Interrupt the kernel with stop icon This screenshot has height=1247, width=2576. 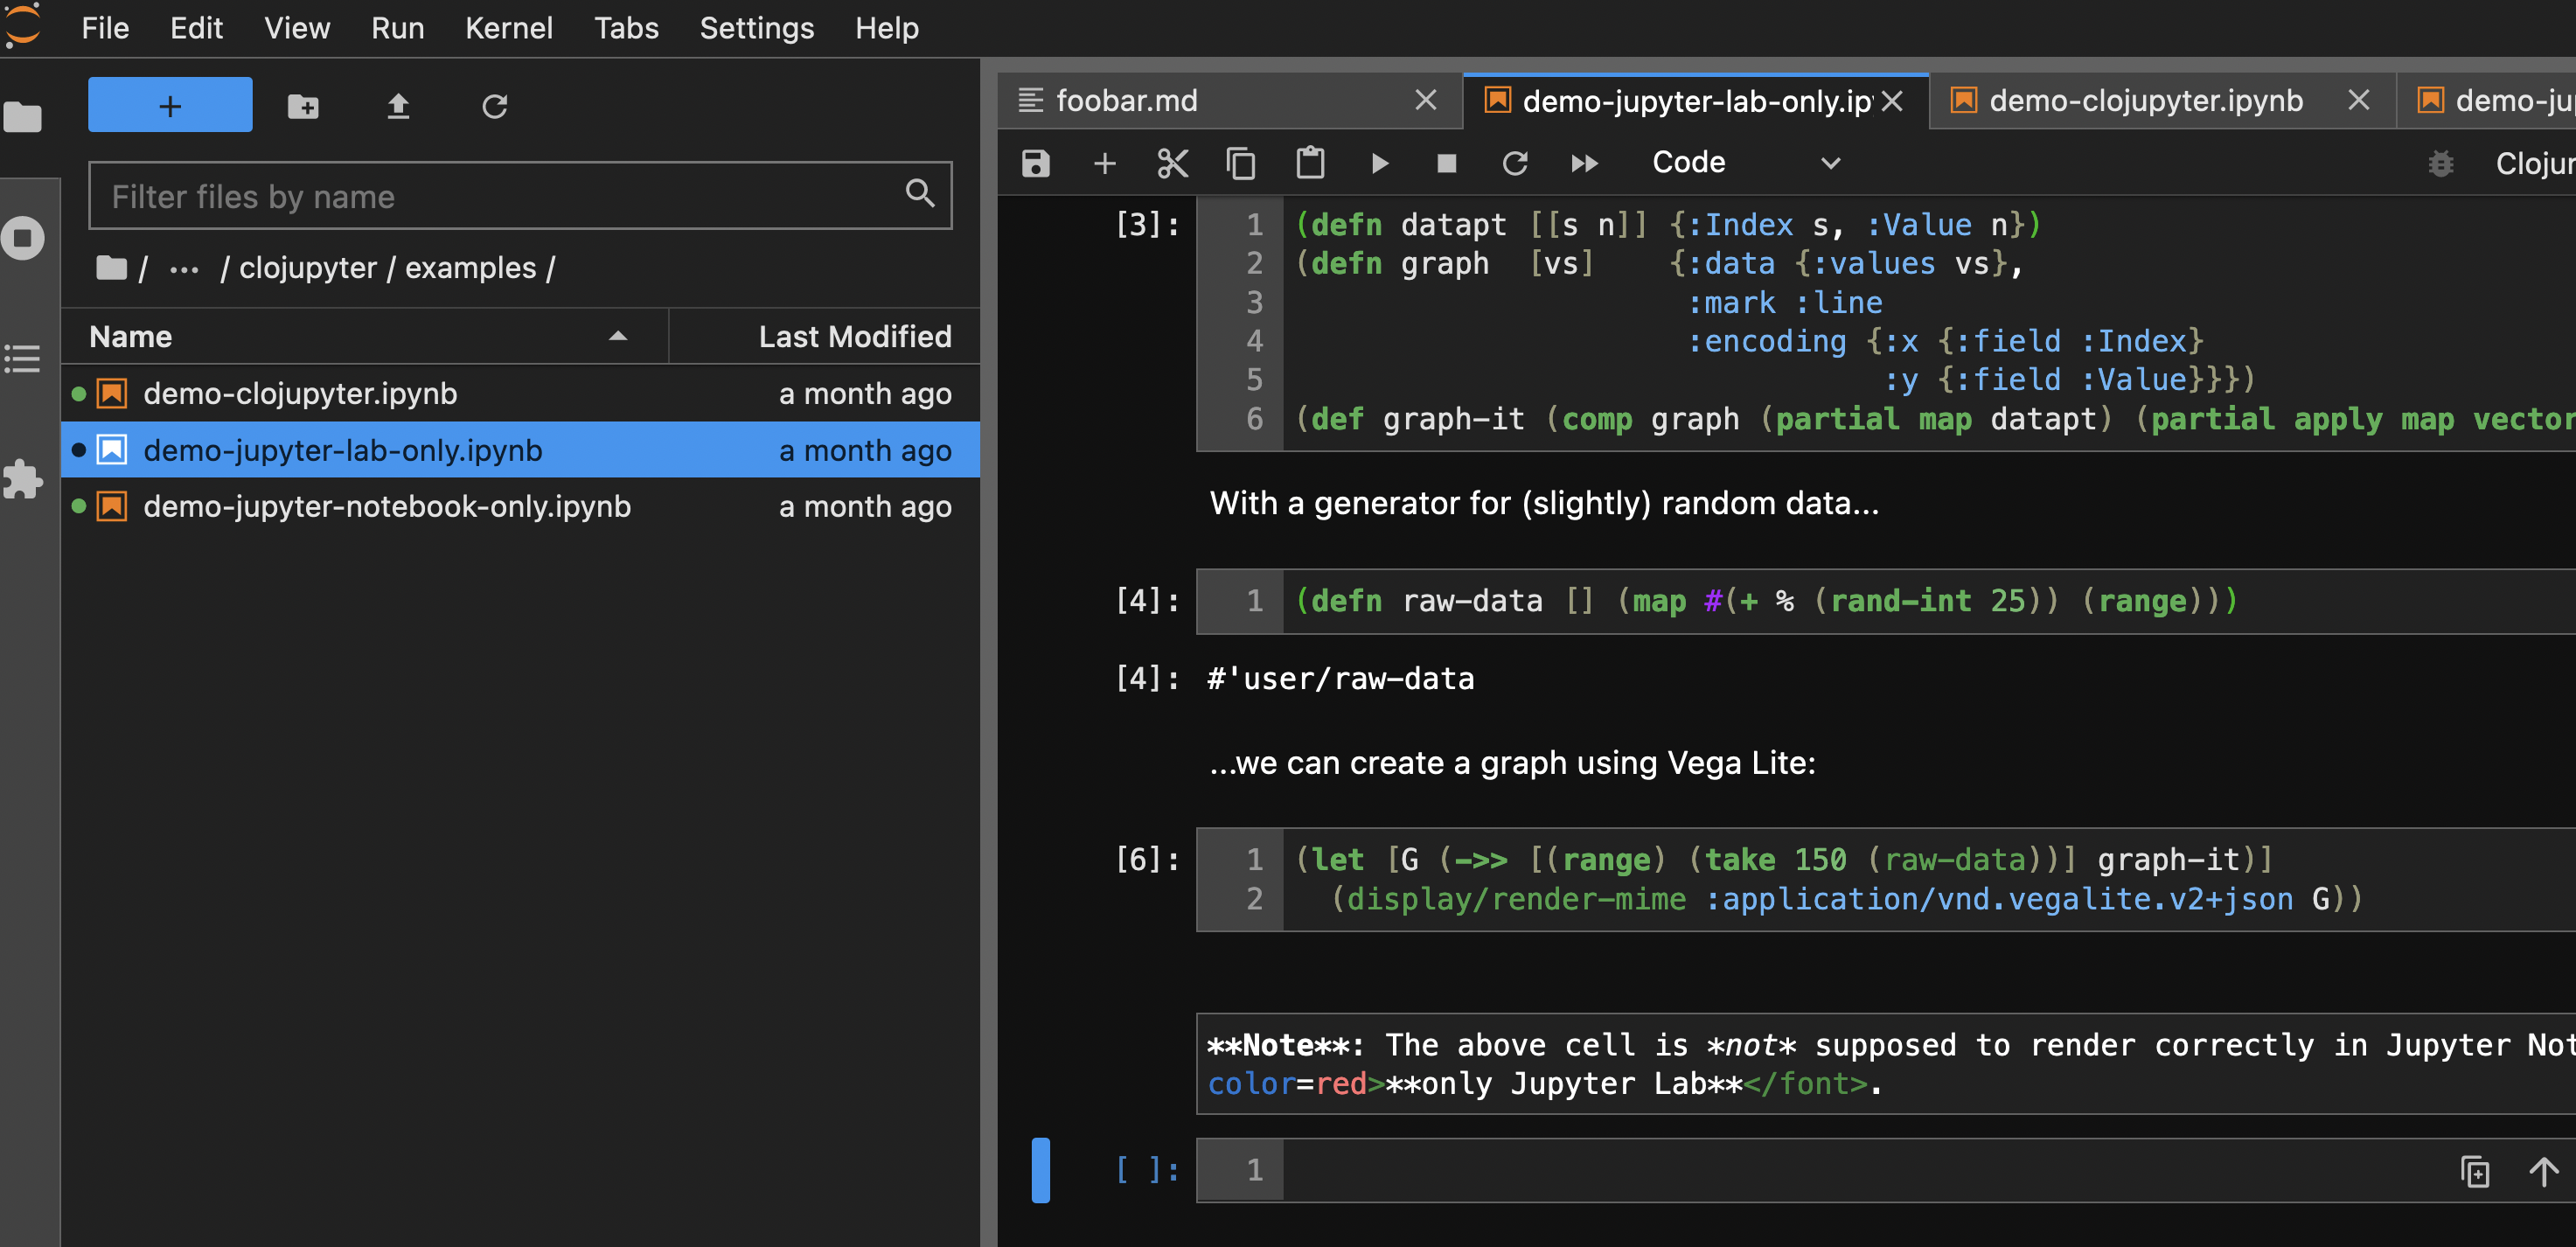[1447, 163]
